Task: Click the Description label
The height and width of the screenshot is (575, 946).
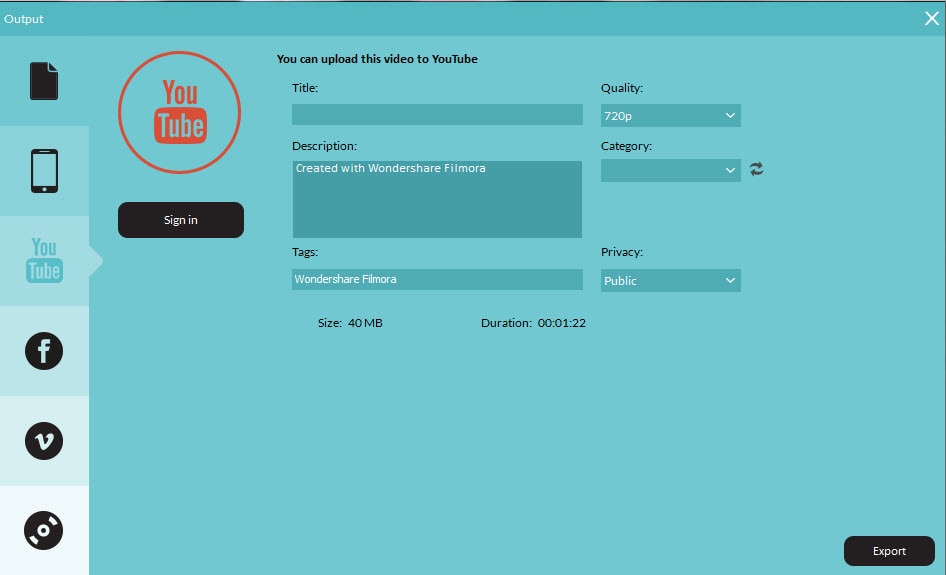Action: (x=324, y=146)
